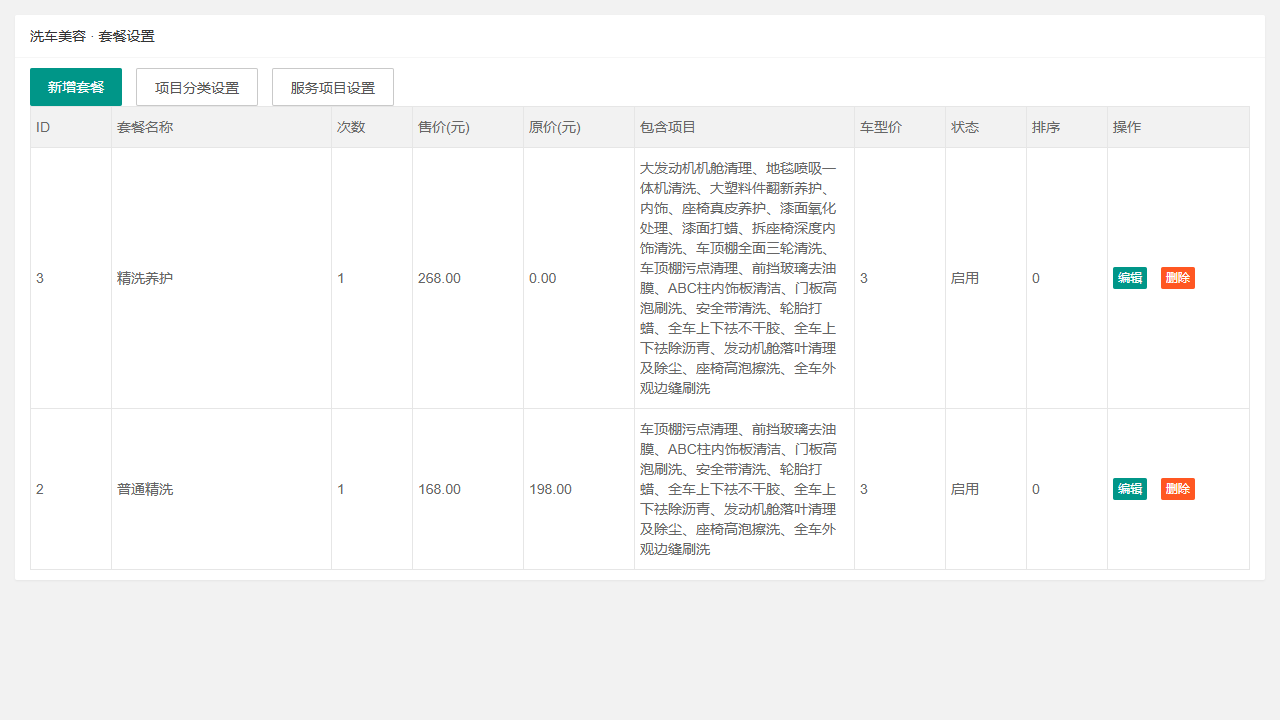Click ID cell 3
The width and height of the screenshot is (1280, 720).
pos(71,278)
